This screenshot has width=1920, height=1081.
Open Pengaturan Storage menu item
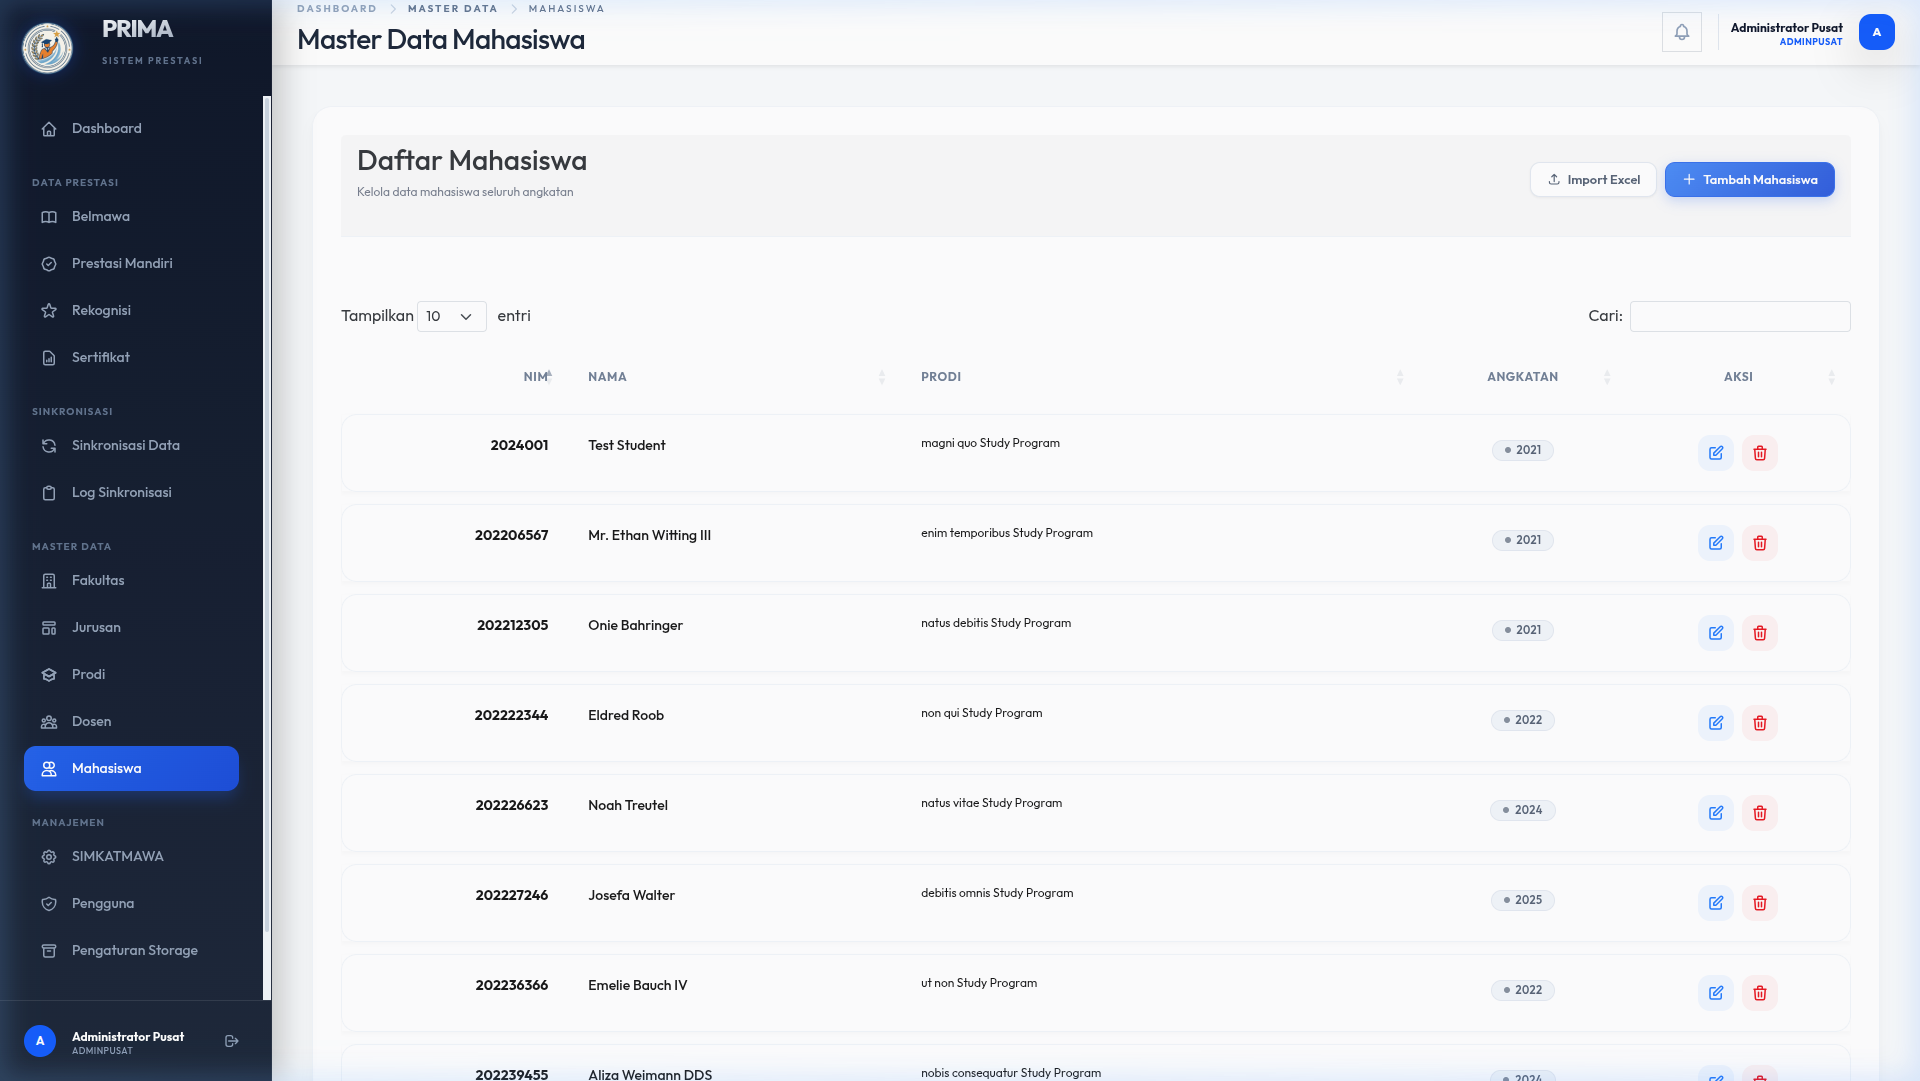click(134, 950)
